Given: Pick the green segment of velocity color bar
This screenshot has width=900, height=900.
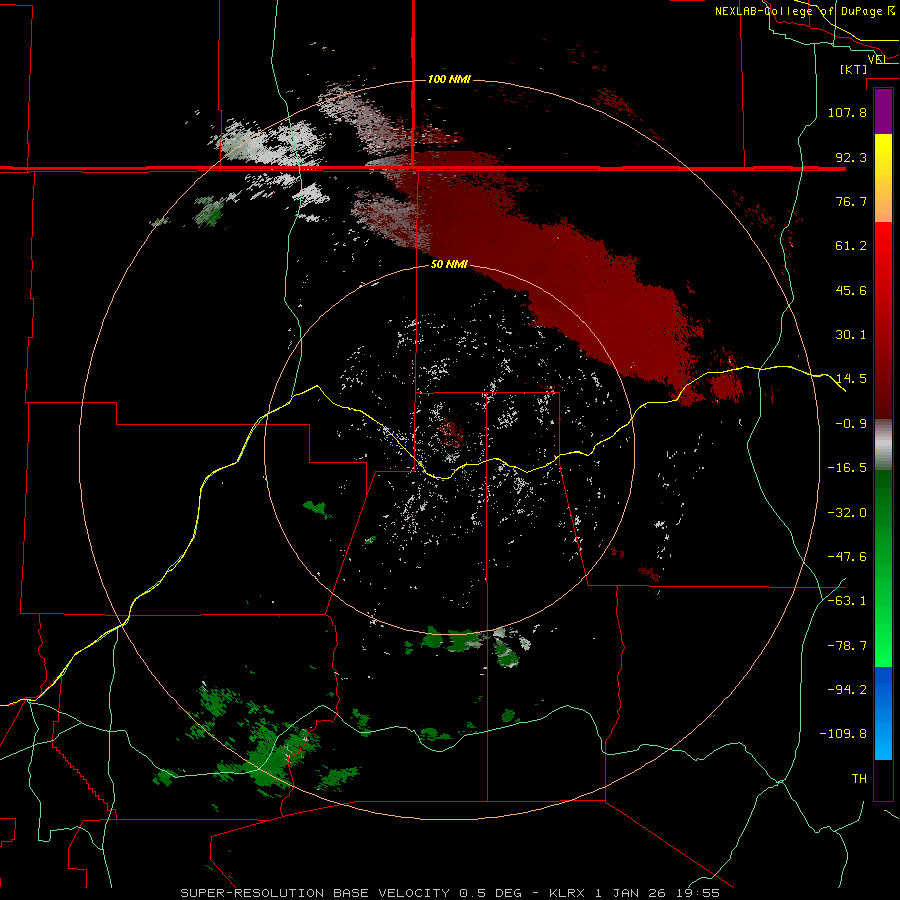Looking at the screenshot, I should [883, 568].
